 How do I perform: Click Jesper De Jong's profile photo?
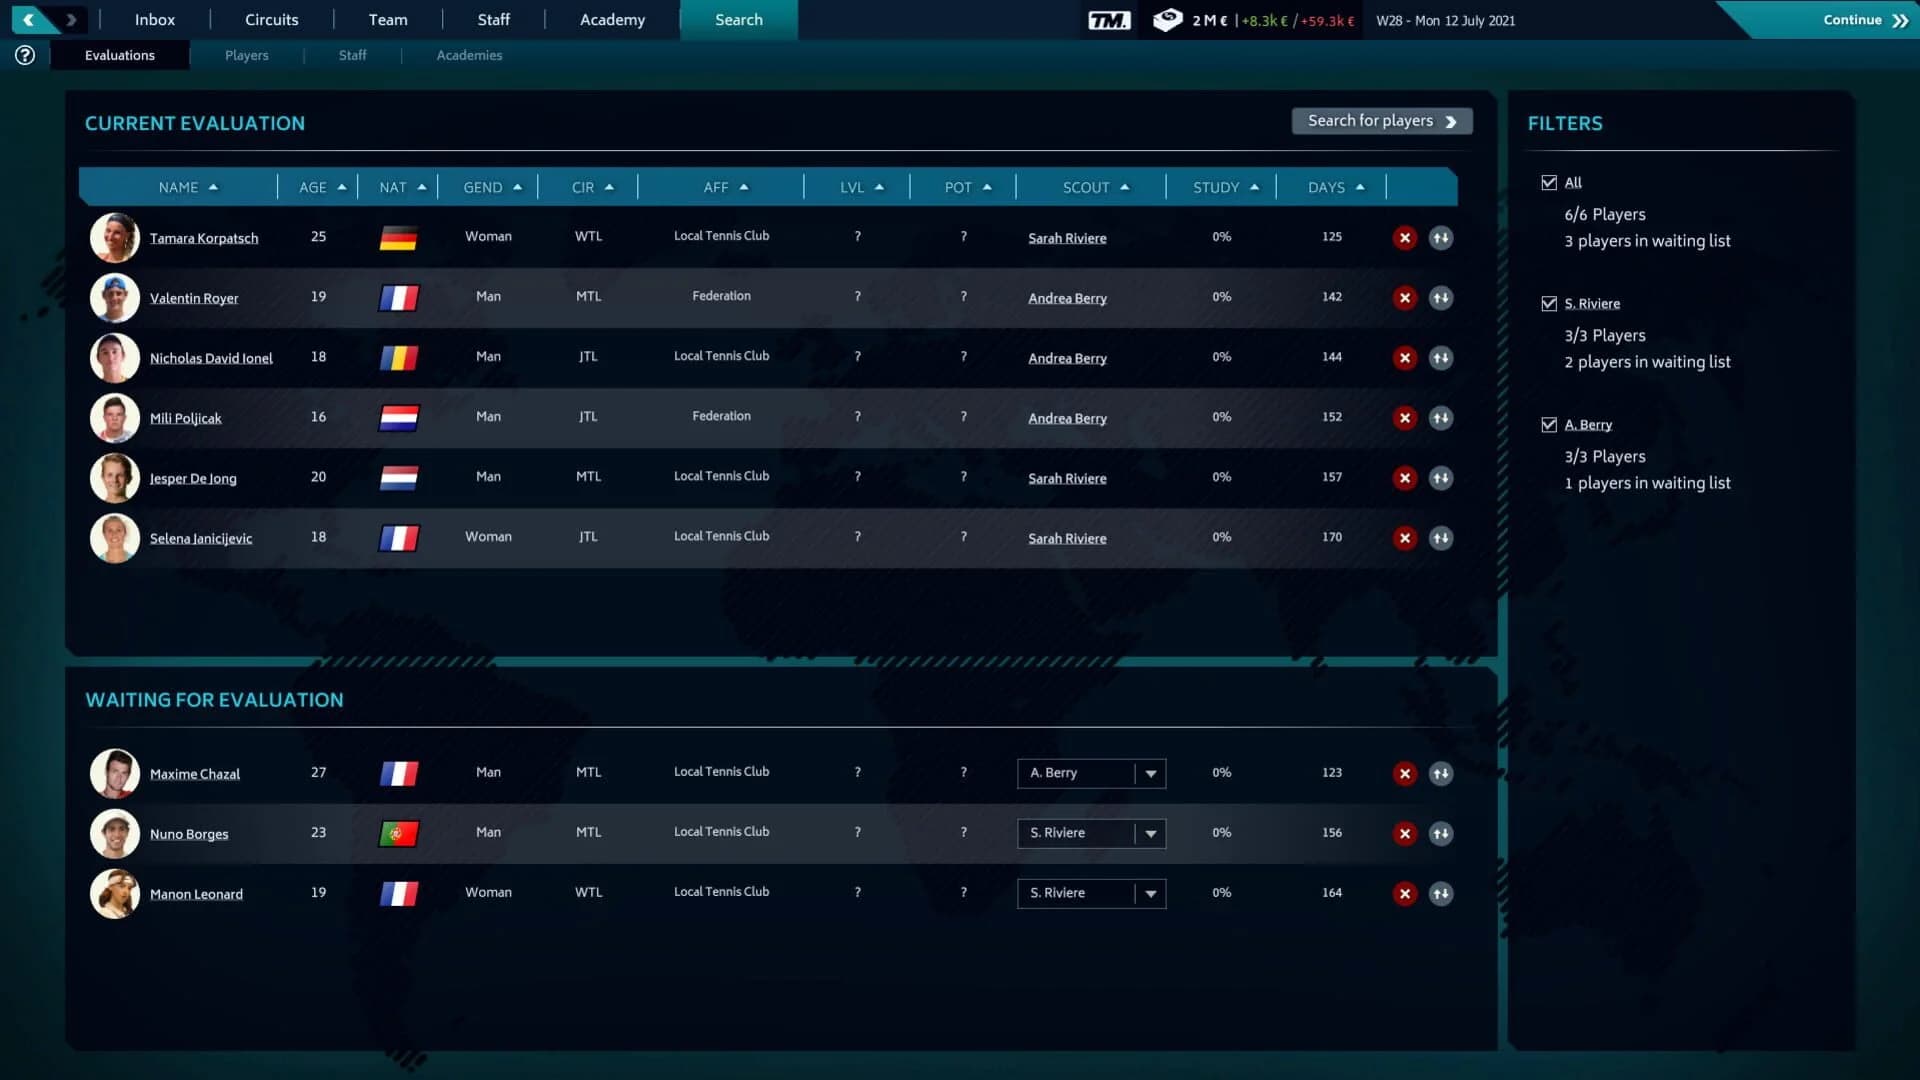coord(114,477)
